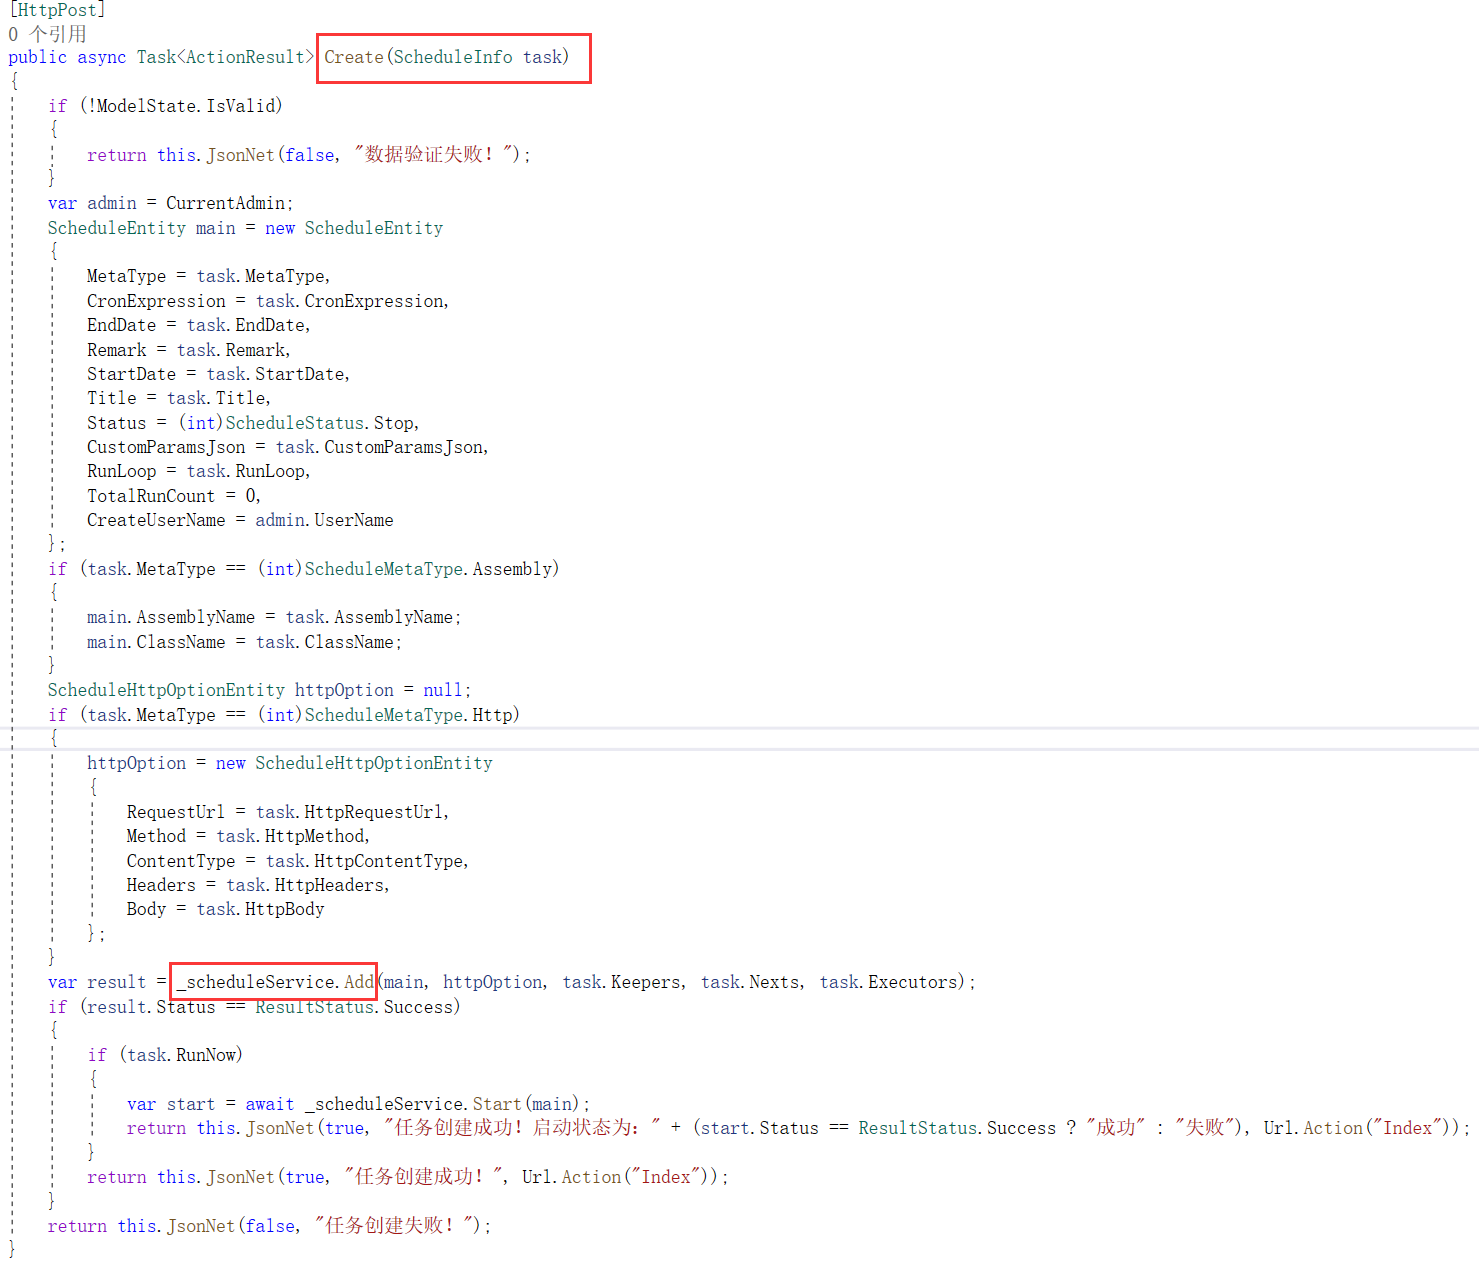The image size is (1479, 1261).
Task: Click the Create method name
Action: click(353, 57)
